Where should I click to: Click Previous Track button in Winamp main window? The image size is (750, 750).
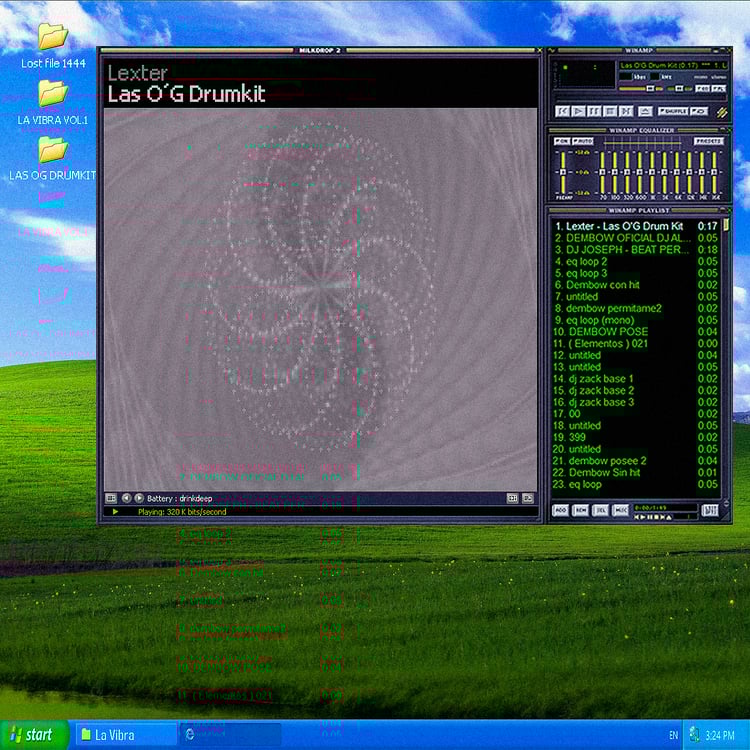point(562,111)
